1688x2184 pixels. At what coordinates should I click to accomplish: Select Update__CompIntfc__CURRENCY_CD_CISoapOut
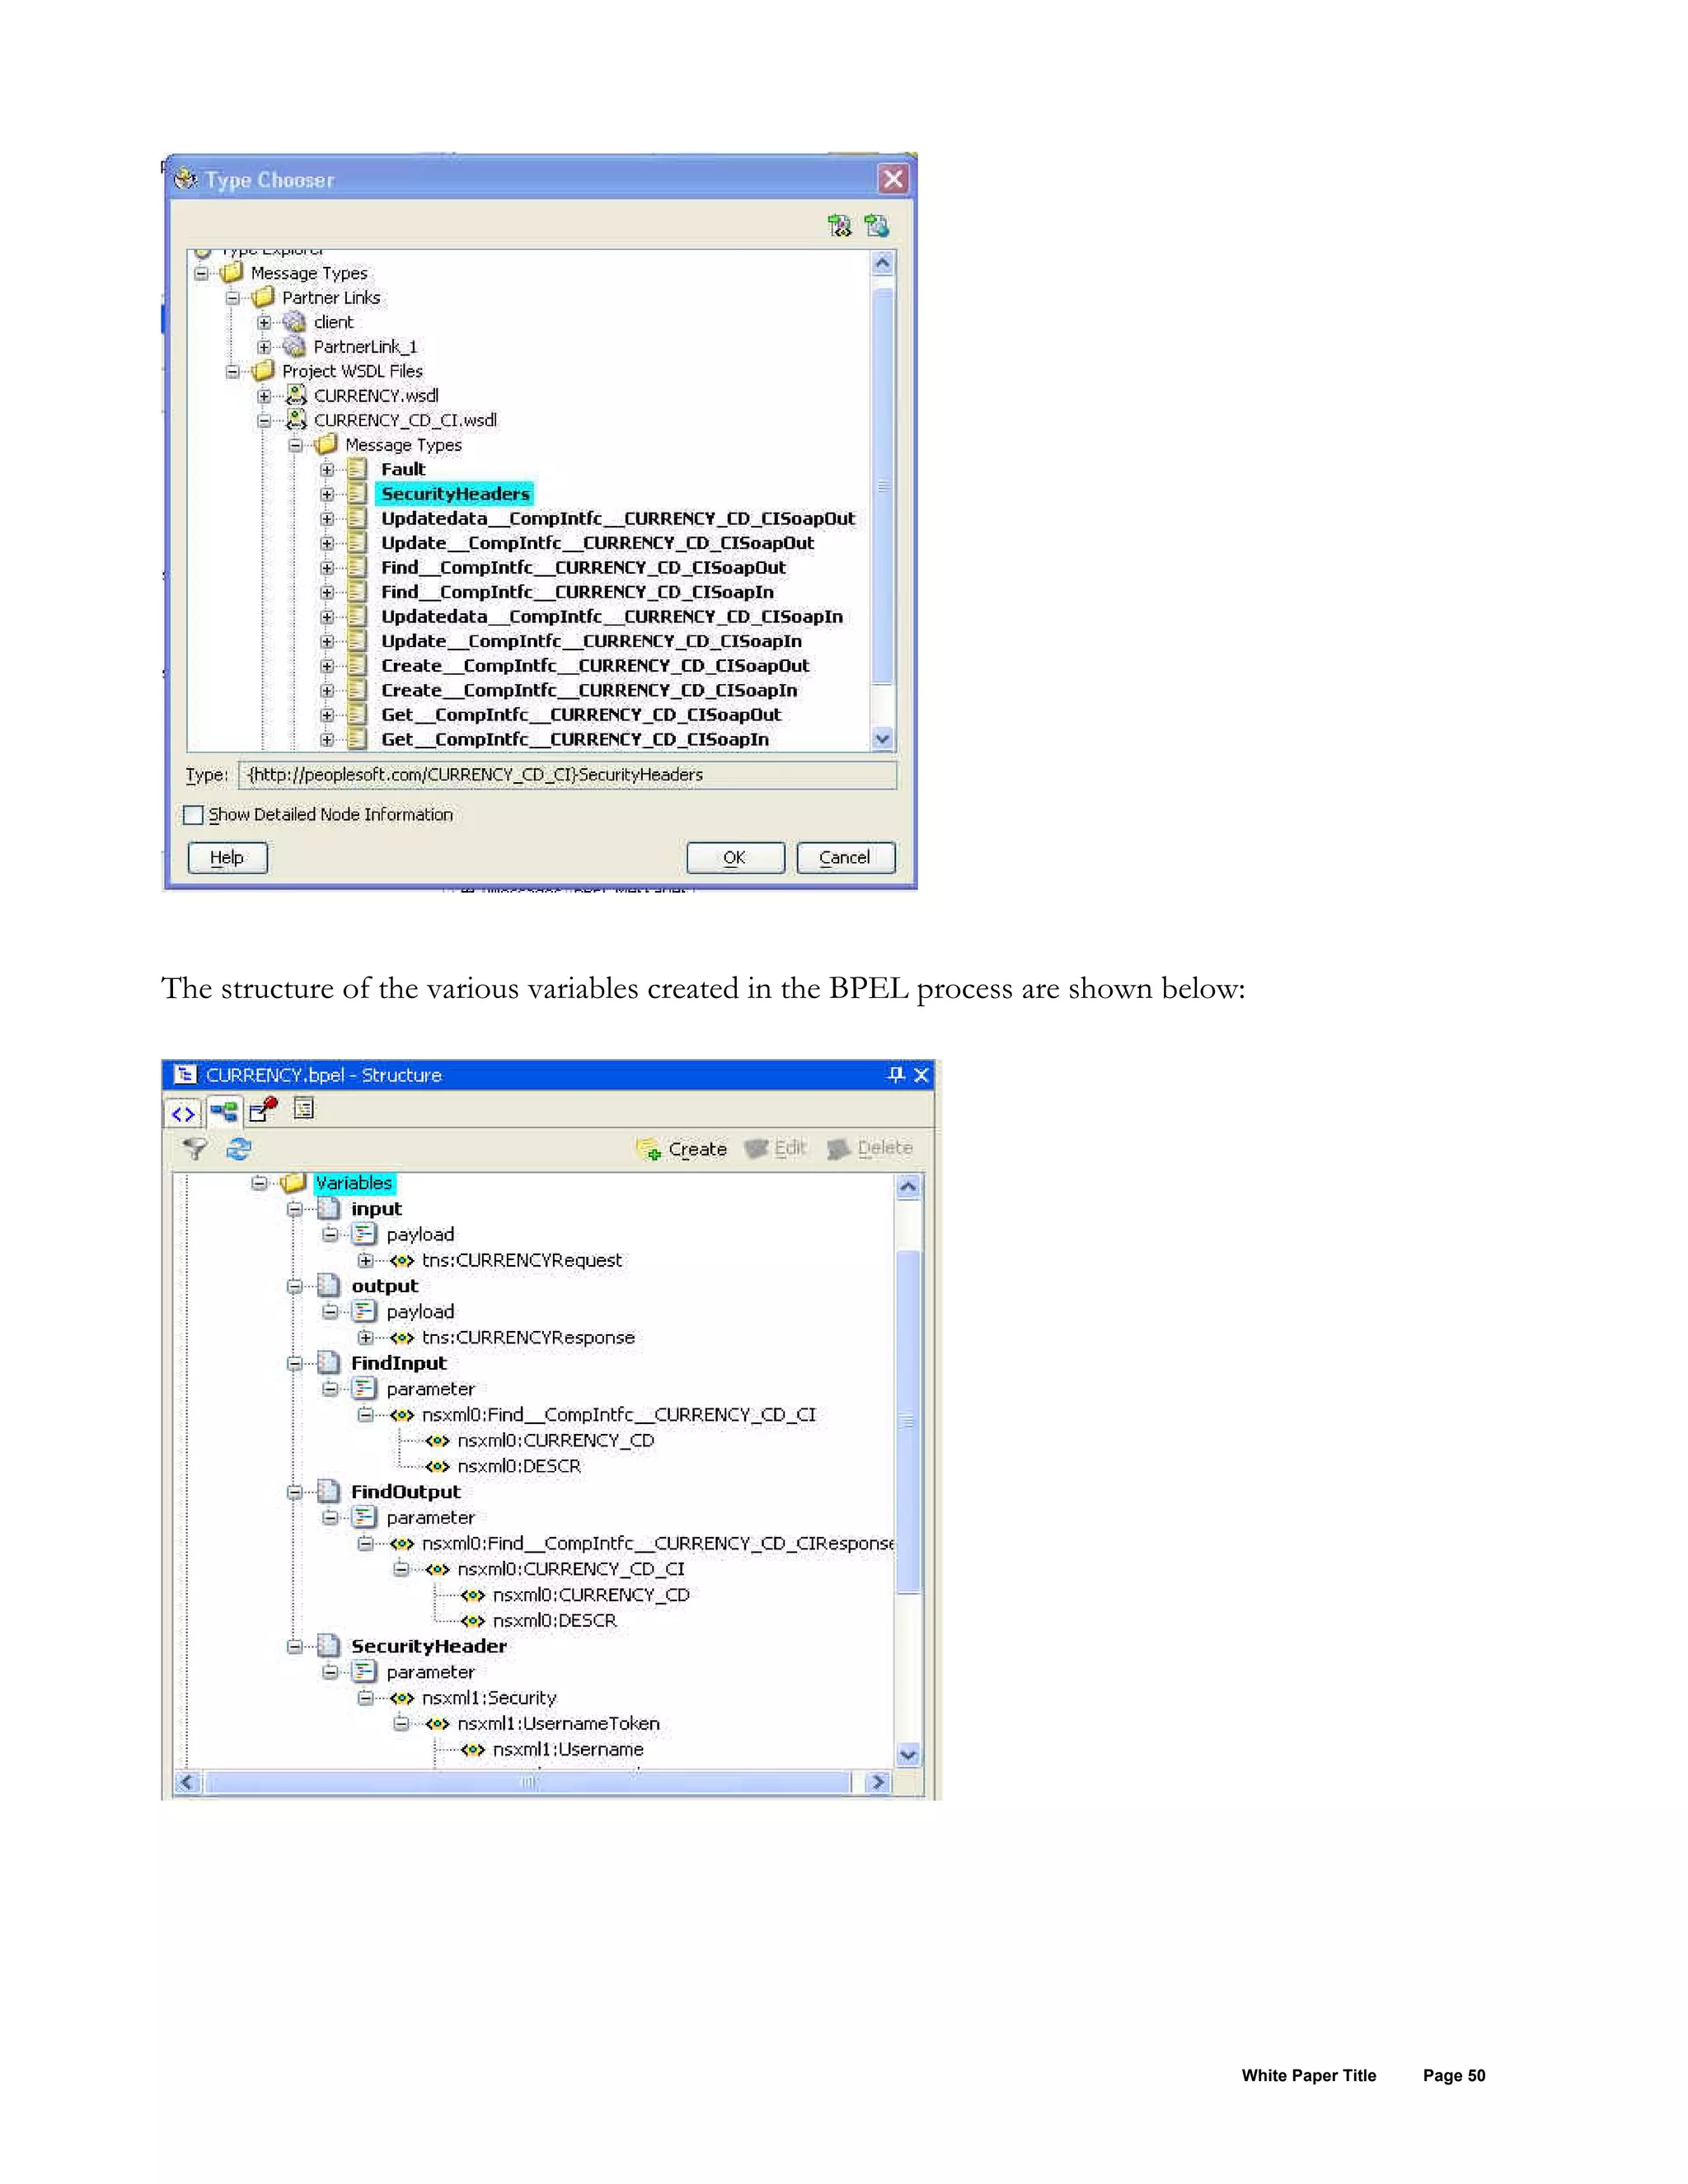[x=597, y=543]
